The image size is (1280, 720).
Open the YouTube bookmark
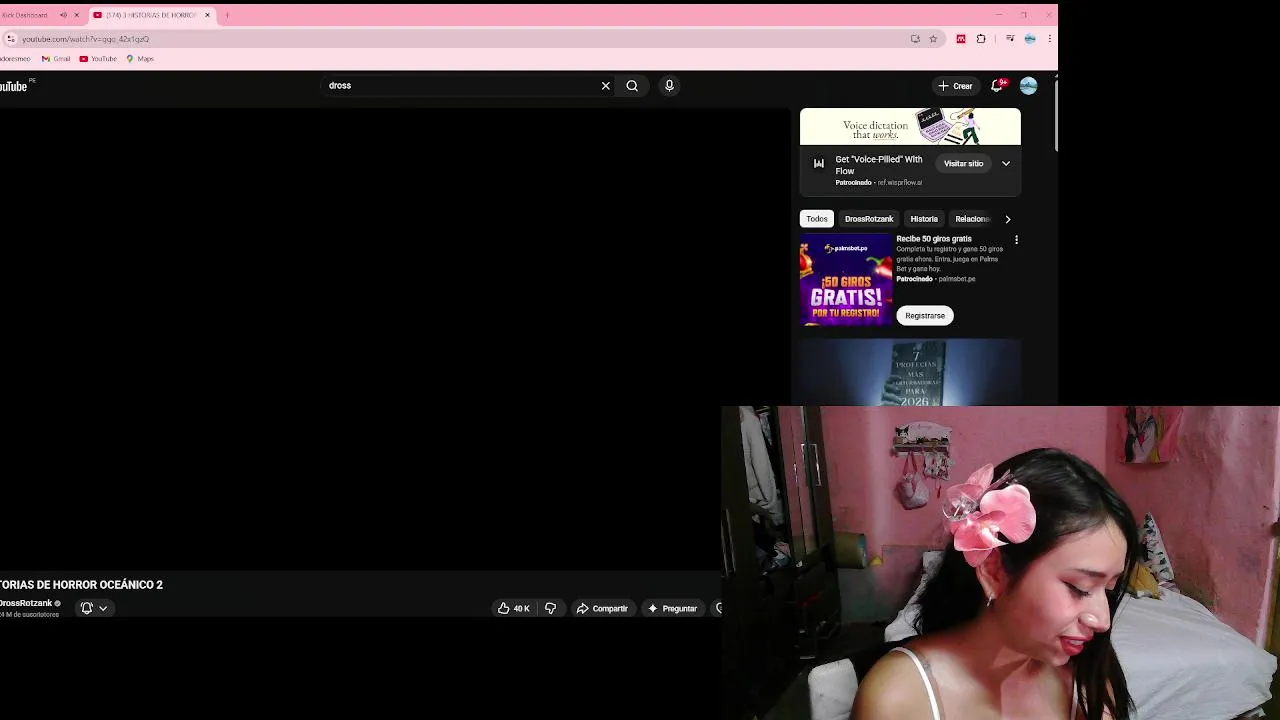[x=98, y=59]
